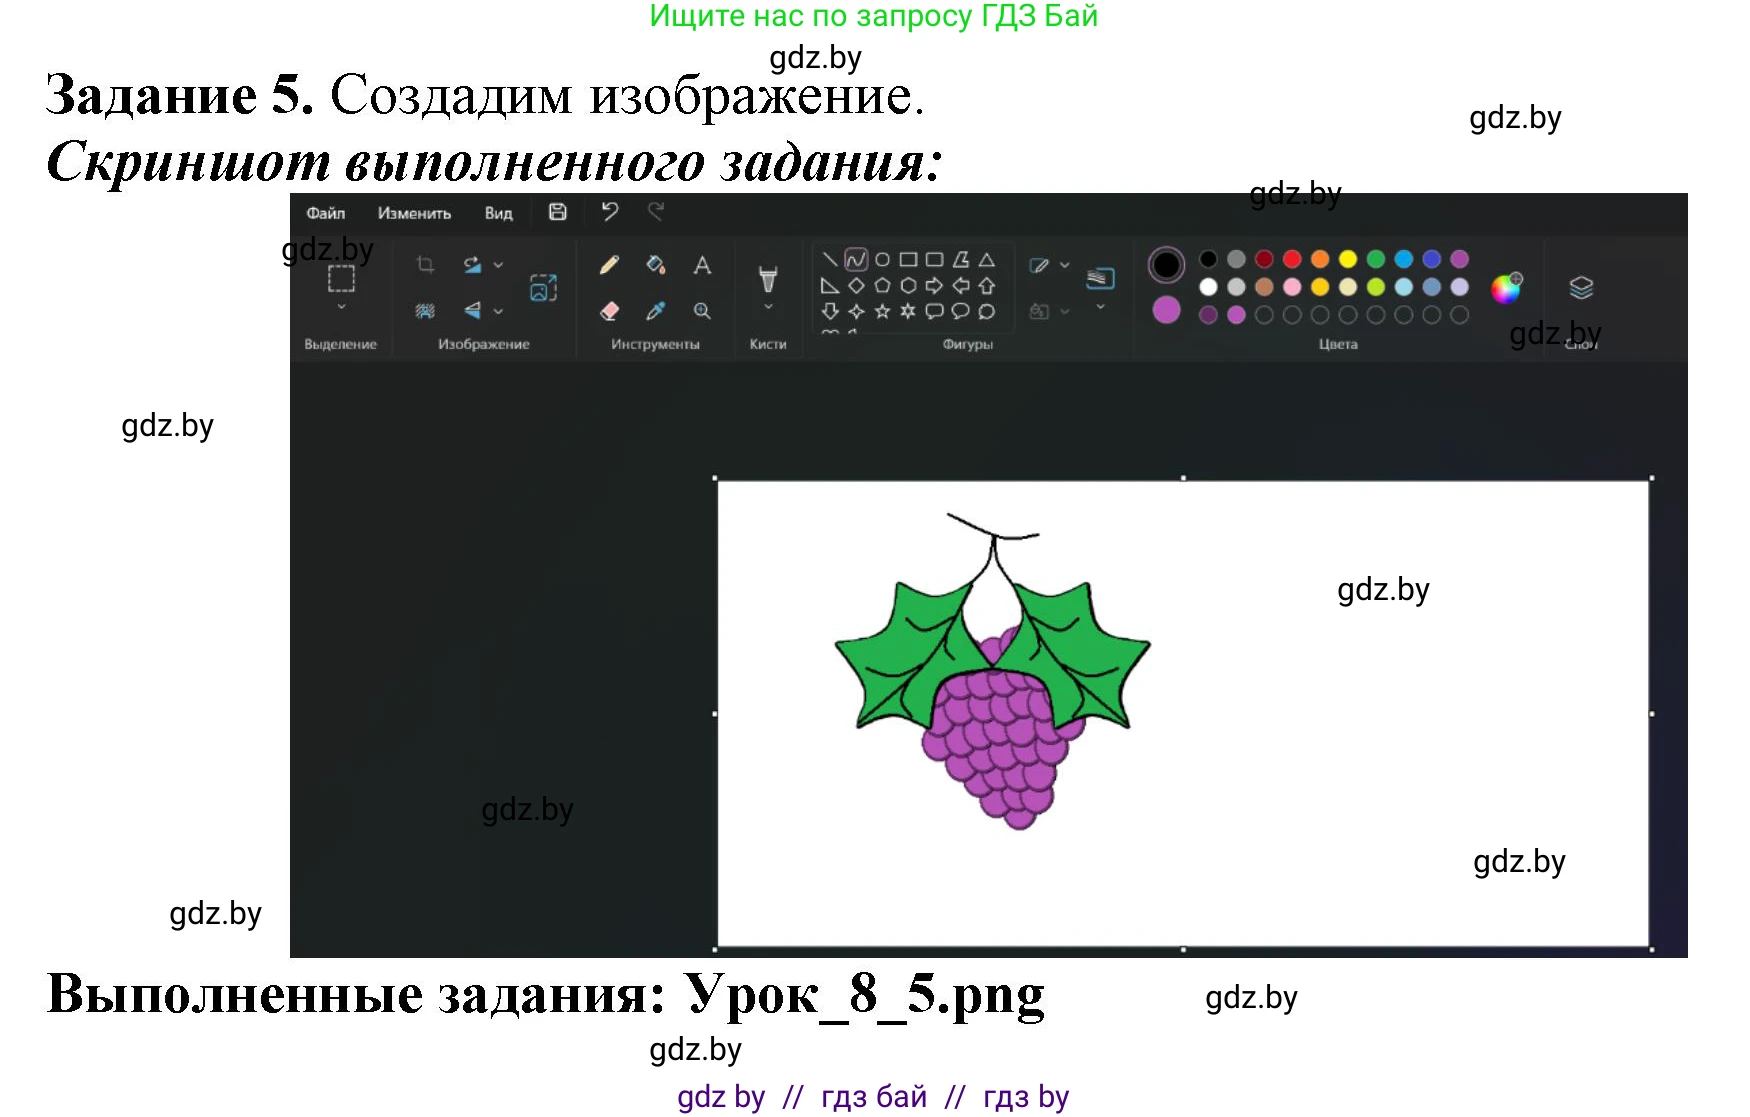Click the Save disk icon
Viewport: 1750px width, 1117px height.
[x=558, y=212]
